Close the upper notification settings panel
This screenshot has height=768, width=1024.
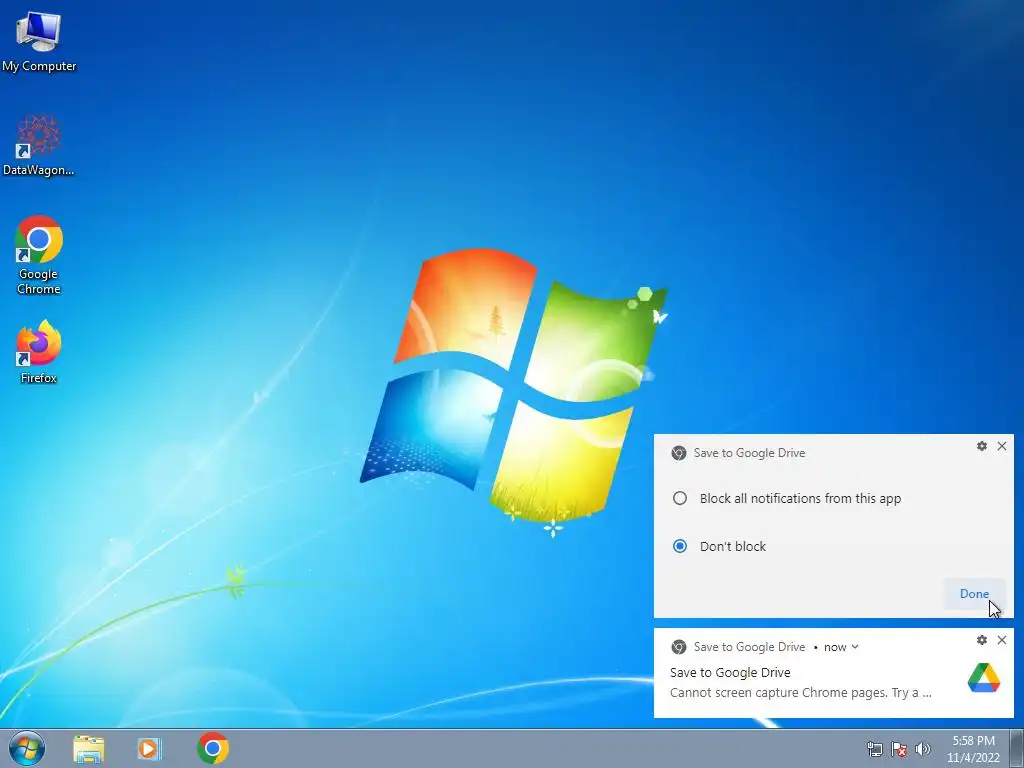[x=1002, y=446]
